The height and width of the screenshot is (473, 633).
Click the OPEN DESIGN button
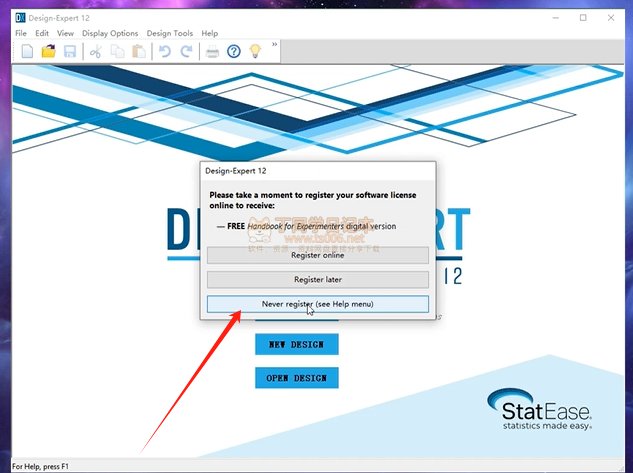tap(297, 378)
